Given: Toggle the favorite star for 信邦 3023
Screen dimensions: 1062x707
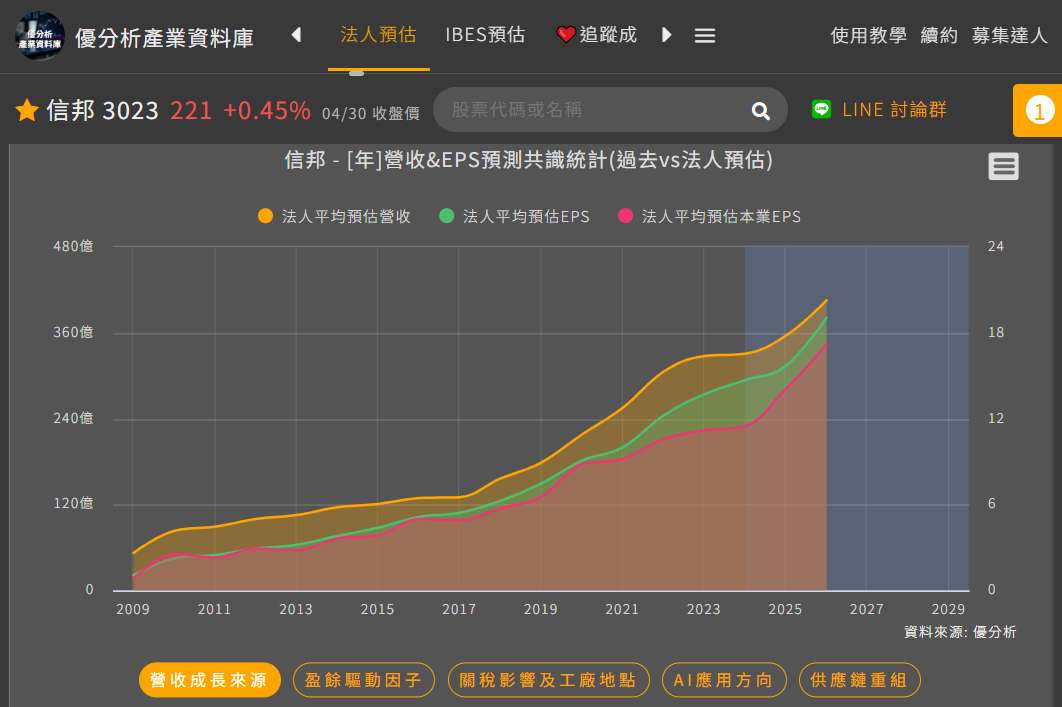Looking at the screenshot, I should point(27,110).
